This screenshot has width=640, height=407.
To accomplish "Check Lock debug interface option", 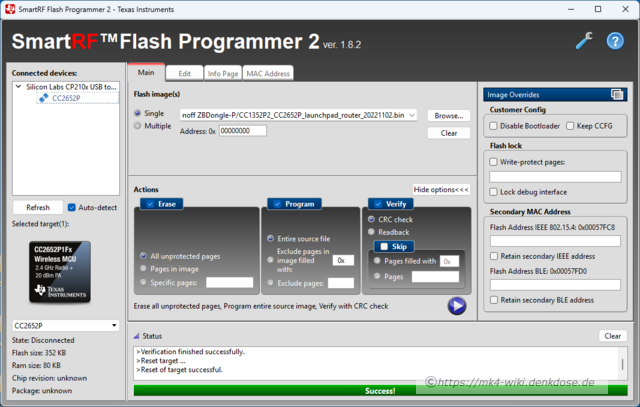I will coord(494,191).
